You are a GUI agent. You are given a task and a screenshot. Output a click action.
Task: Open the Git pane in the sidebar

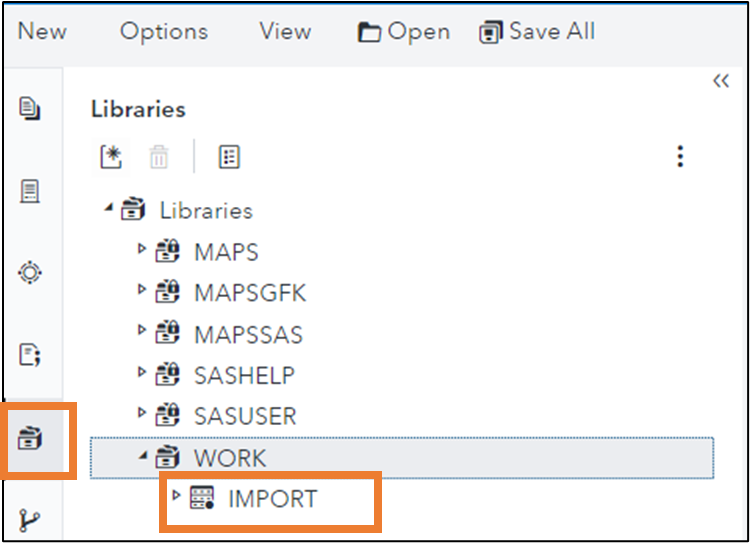pyautogui.click(x=30, y=520)
